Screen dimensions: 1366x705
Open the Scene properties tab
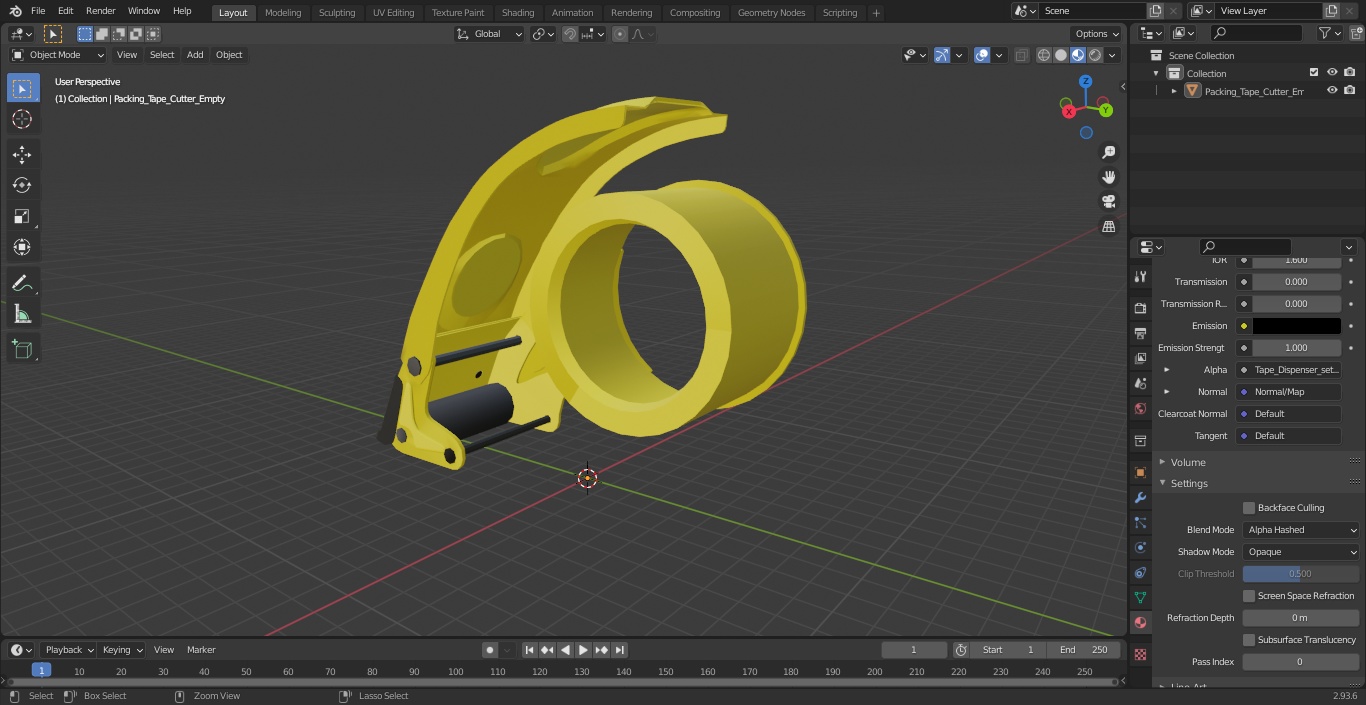tap(1140, 383)
